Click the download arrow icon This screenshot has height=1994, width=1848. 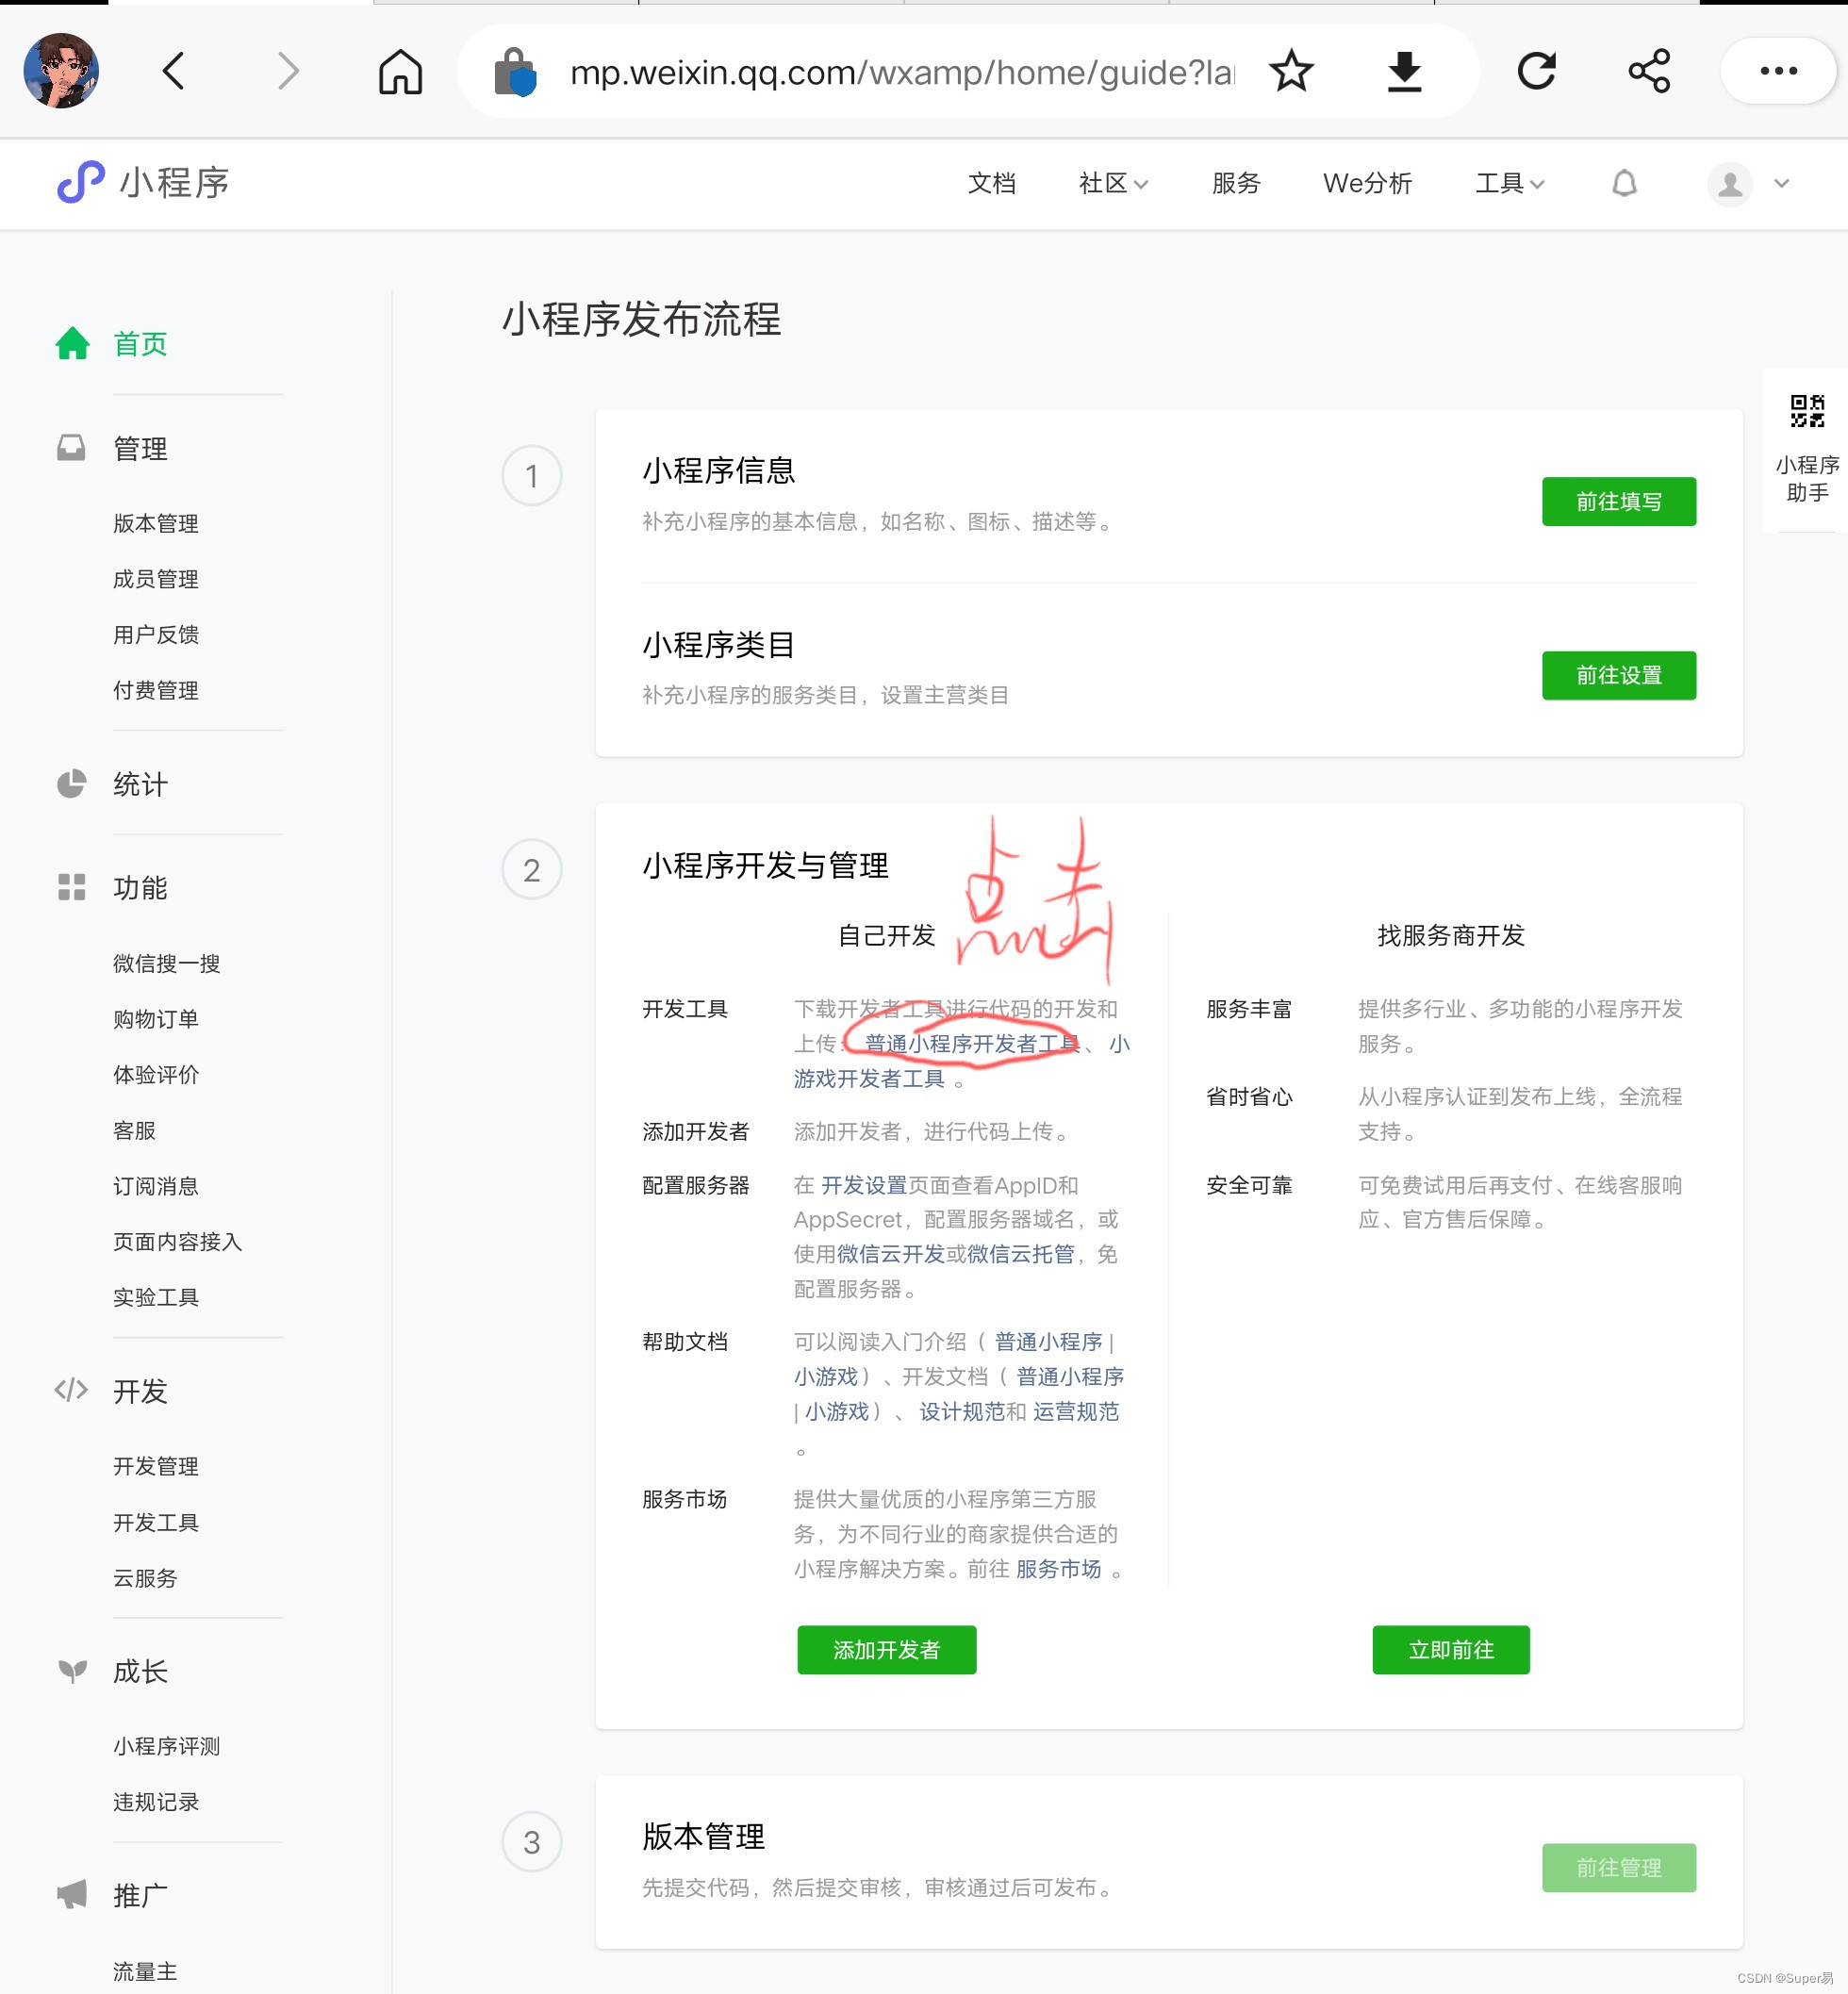[x=1404, y=72]
